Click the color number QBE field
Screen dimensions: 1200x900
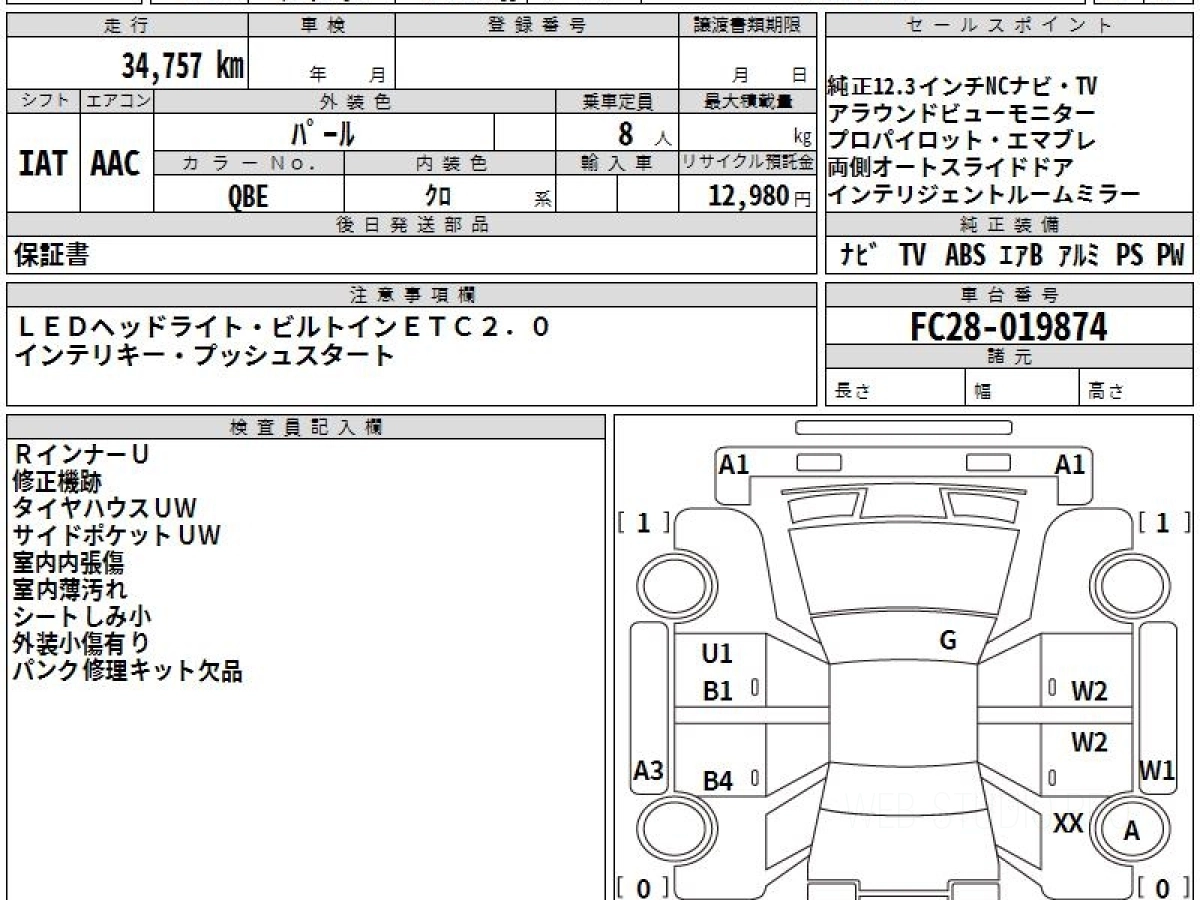coord(248,195)
